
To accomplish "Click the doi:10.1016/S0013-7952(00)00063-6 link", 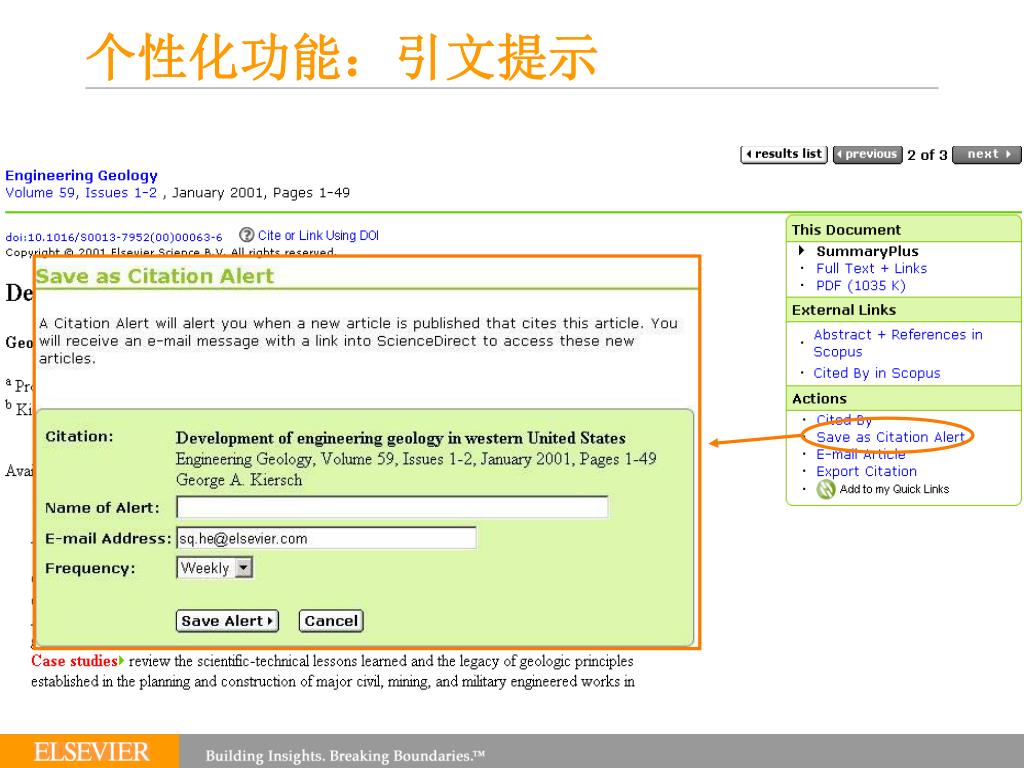I will [114, 237].
